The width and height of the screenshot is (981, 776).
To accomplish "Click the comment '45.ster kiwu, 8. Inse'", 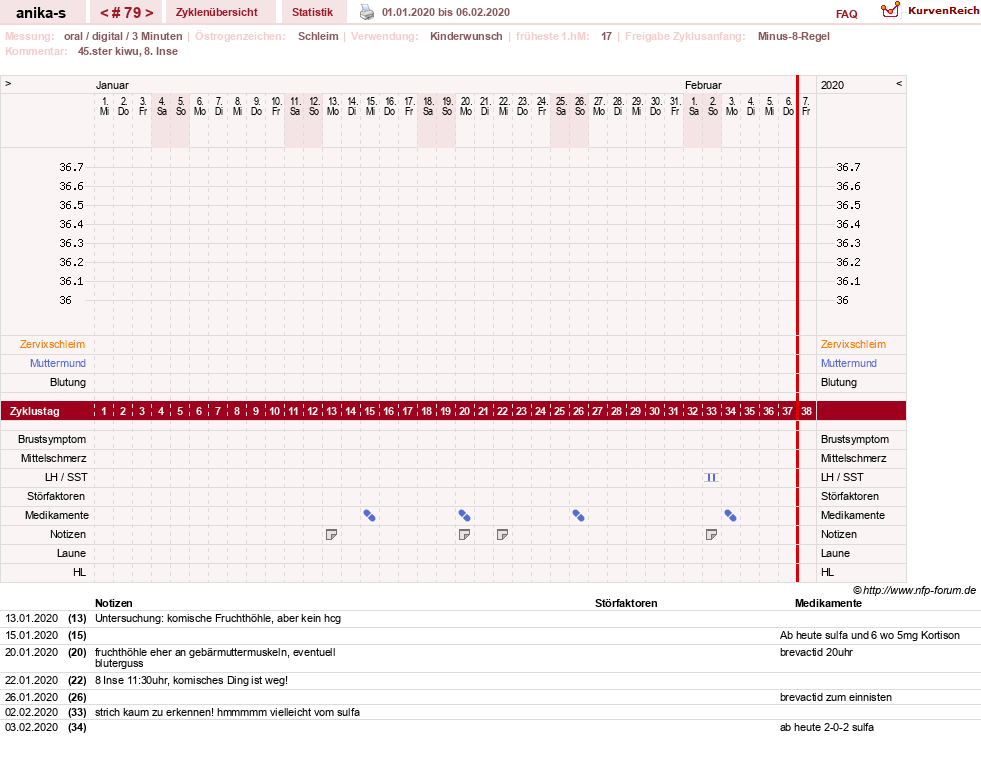I will coord(128,51).
